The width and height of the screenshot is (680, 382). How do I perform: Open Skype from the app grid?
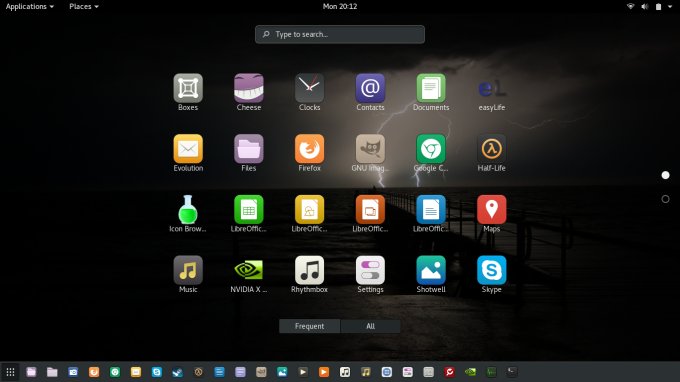click(491, 271)
